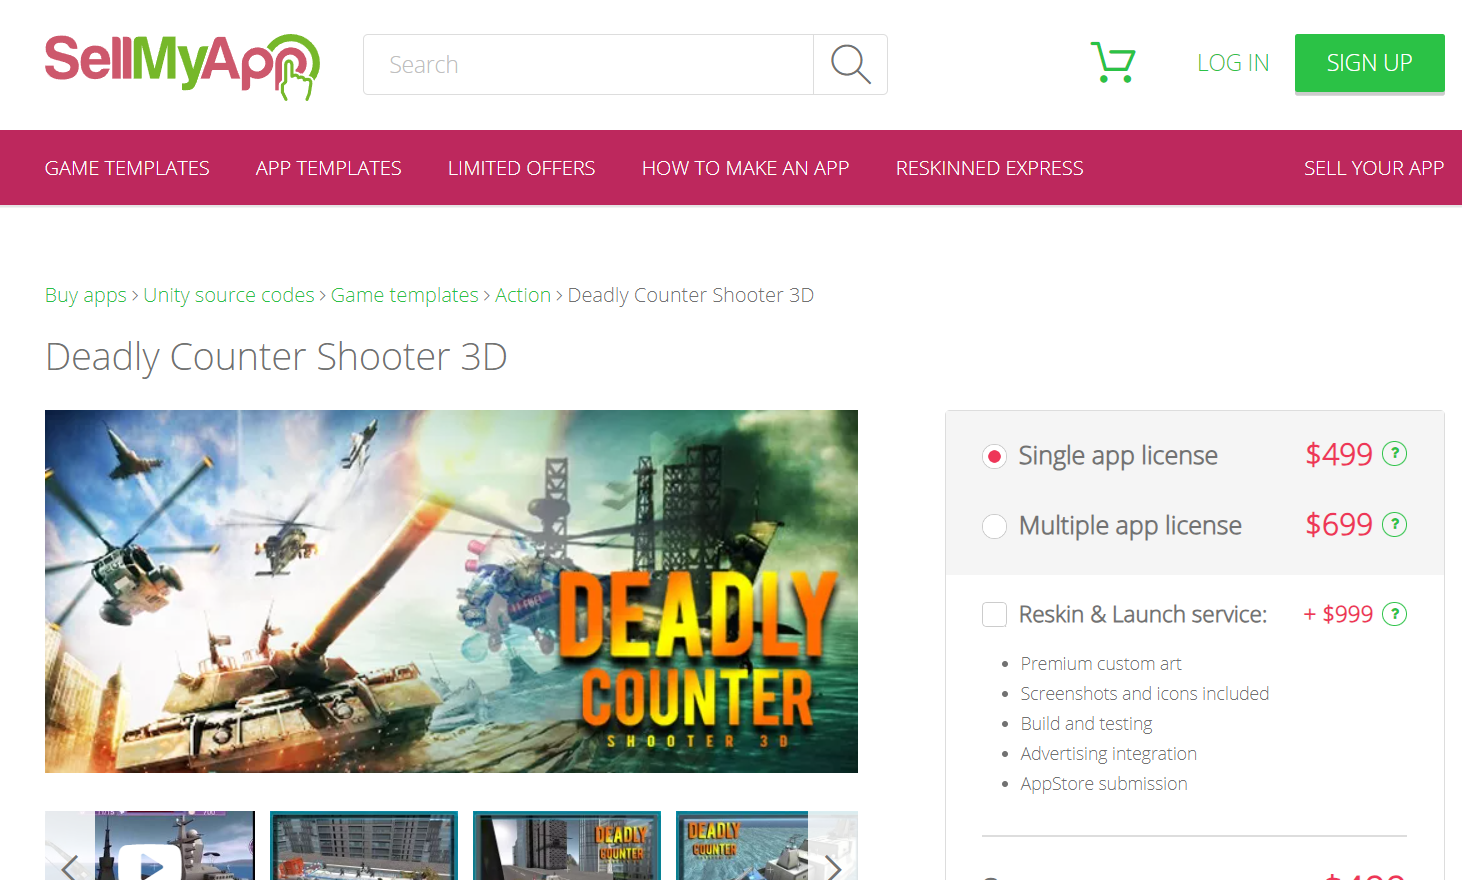1462x880 pixels.
Task: Open the main Deadly Counter banner image
Action: tap(451, 591)
